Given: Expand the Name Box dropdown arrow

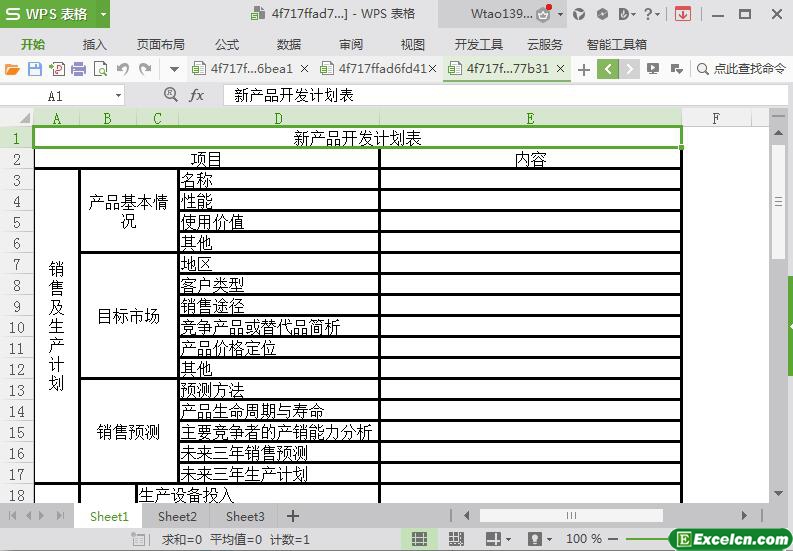Looking at the screenshot, I should tap(118, 96).
